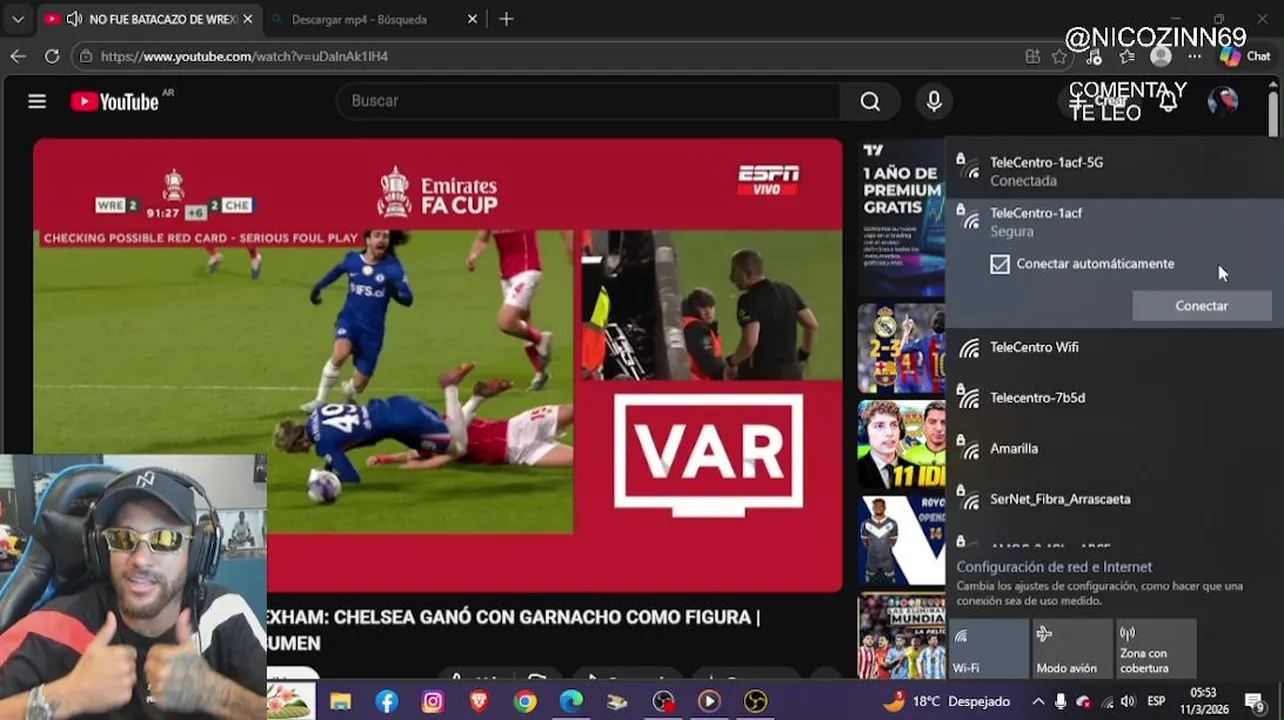Open clock showing 05:53 11/3/2026
The width and height of the screenshot is (1284, 720).
pyautogui.click(x=1203, y=701)
